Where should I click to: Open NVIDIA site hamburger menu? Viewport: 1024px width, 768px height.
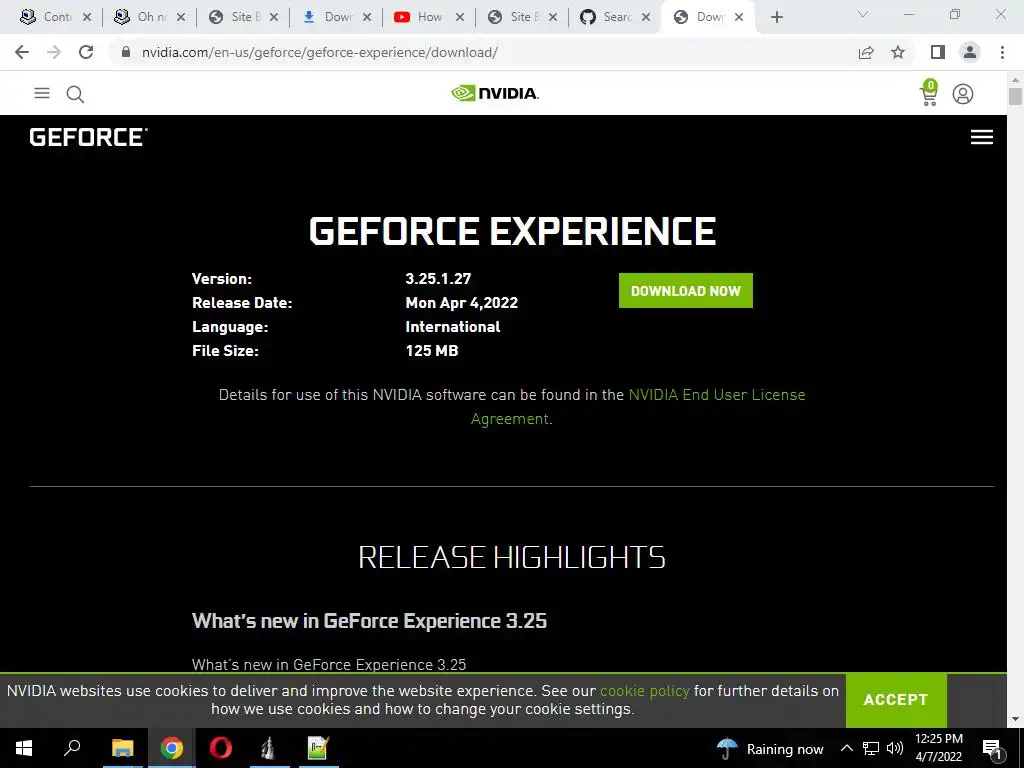[42, 93]
